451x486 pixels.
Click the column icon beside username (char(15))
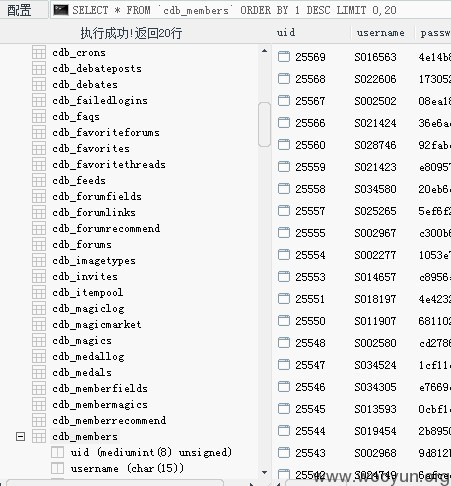click(x=57, y=469)
